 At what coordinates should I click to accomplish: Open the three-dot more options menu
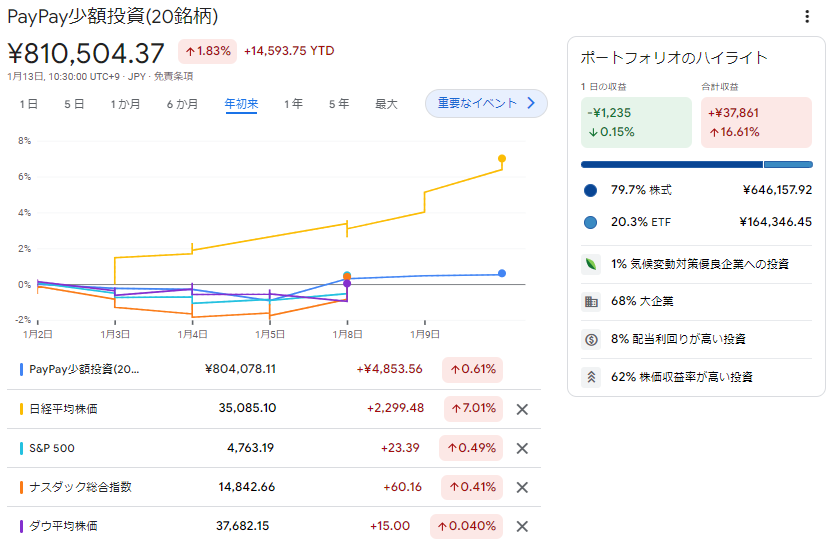point(807,17)
